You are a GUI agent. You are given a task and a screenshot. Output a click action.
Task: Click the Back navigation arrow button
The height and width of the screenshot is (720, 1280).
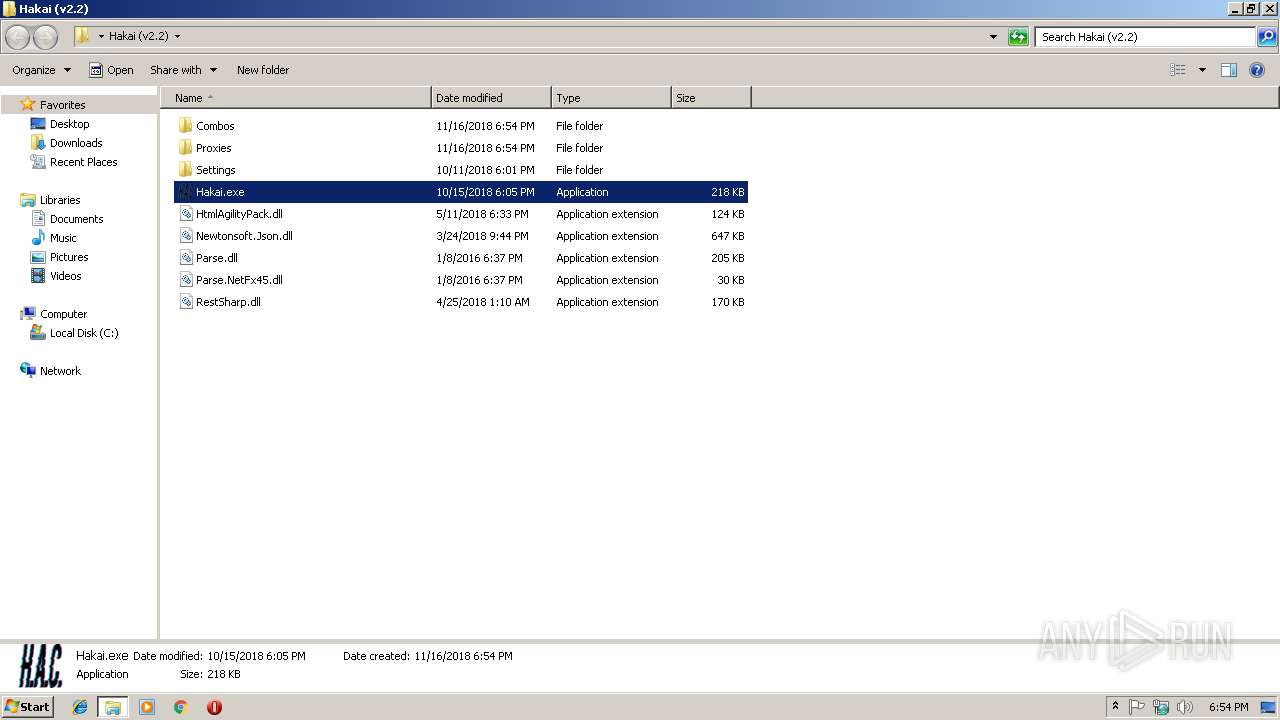tap(18, 37)
